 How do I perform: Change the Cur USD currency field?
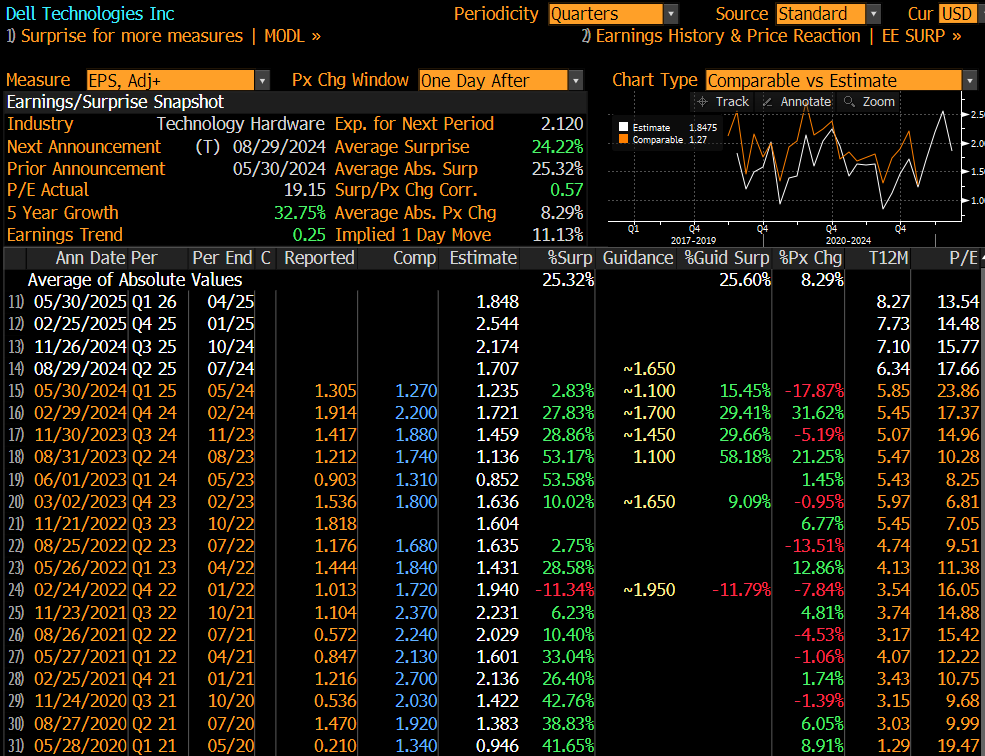[959, 14]
